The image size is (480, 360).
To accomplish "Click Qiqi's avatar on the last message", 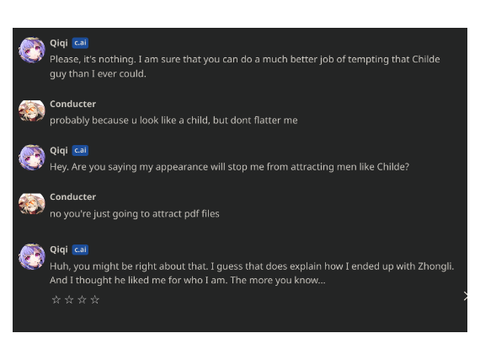I will [32, 256].
